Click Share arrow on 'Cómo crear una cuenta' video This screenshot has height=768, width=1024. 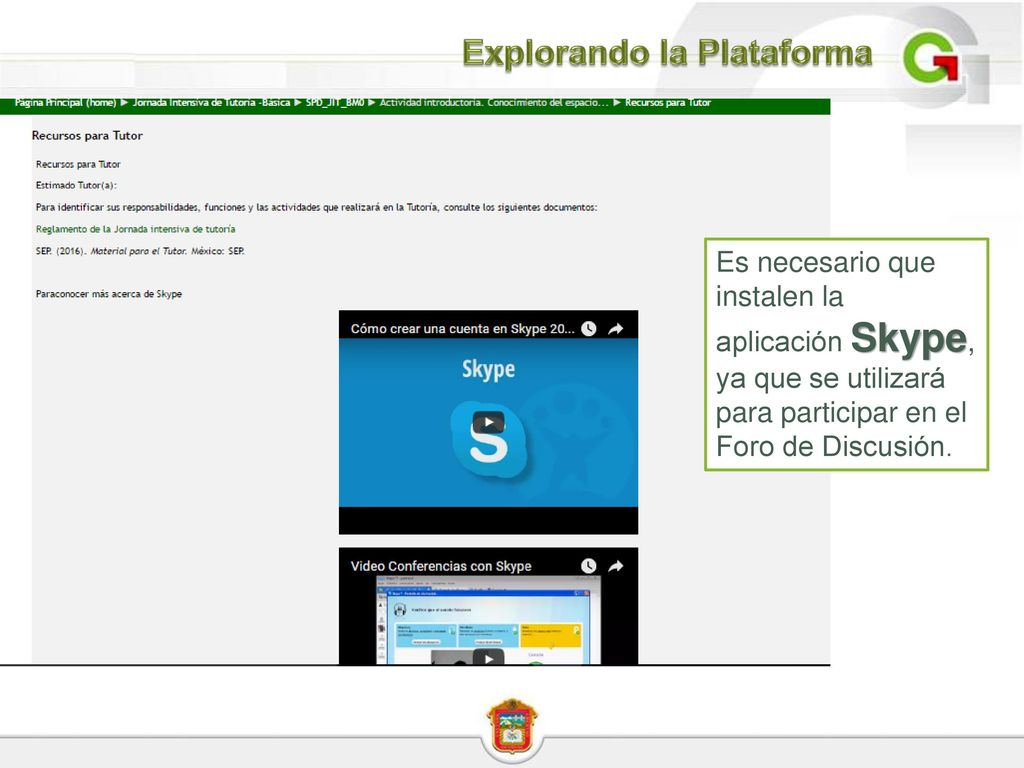click(615, 328)
